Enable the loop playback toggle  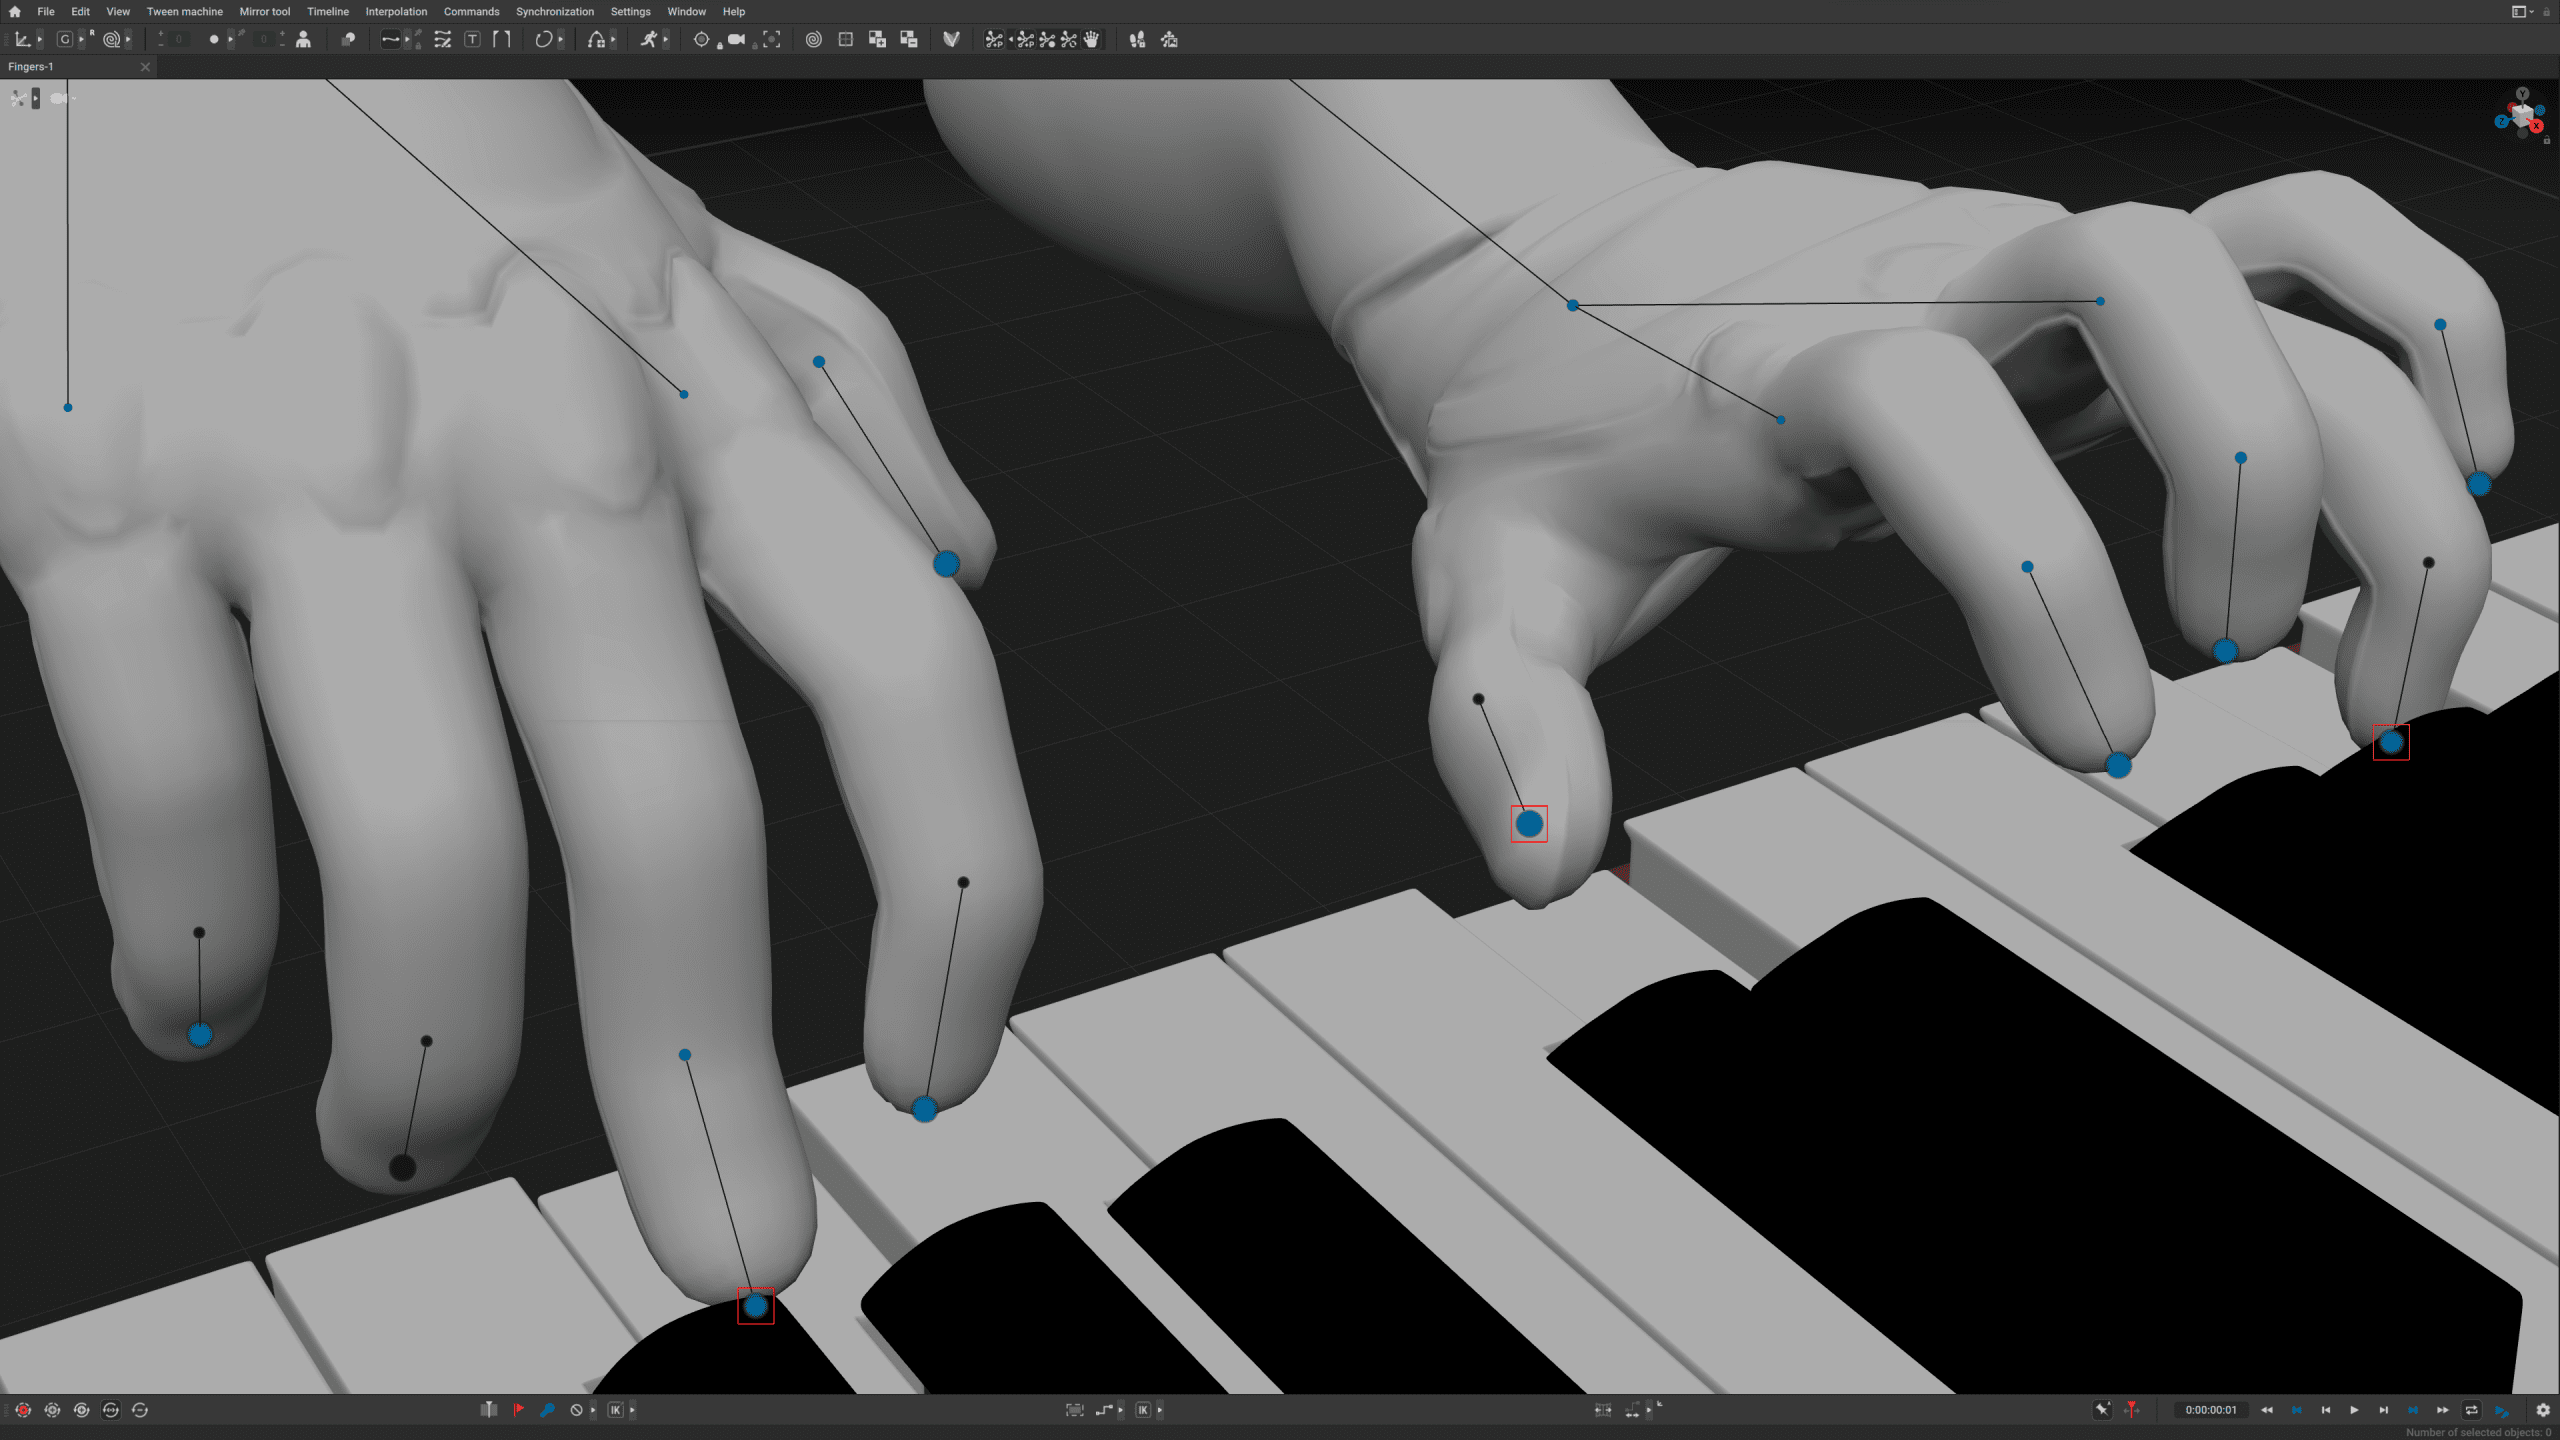(2473, 1410)
